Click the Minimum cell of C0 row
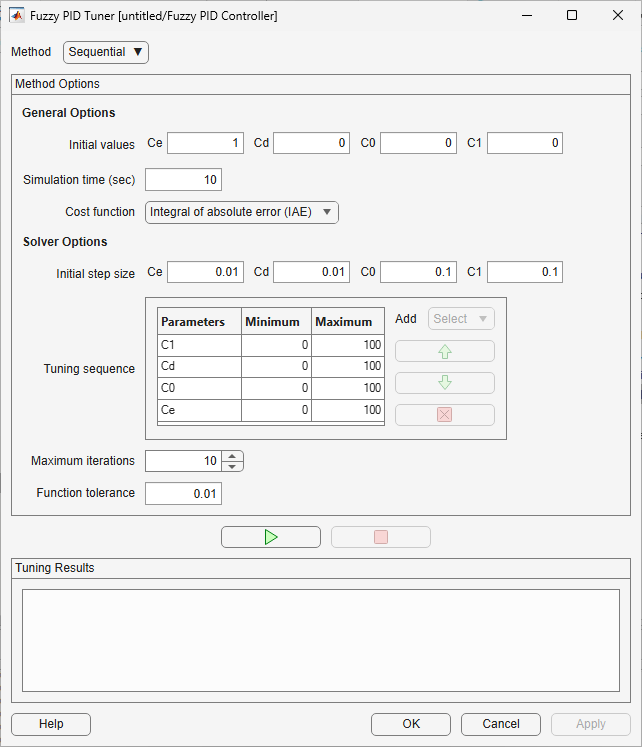 tap(276, 388)
